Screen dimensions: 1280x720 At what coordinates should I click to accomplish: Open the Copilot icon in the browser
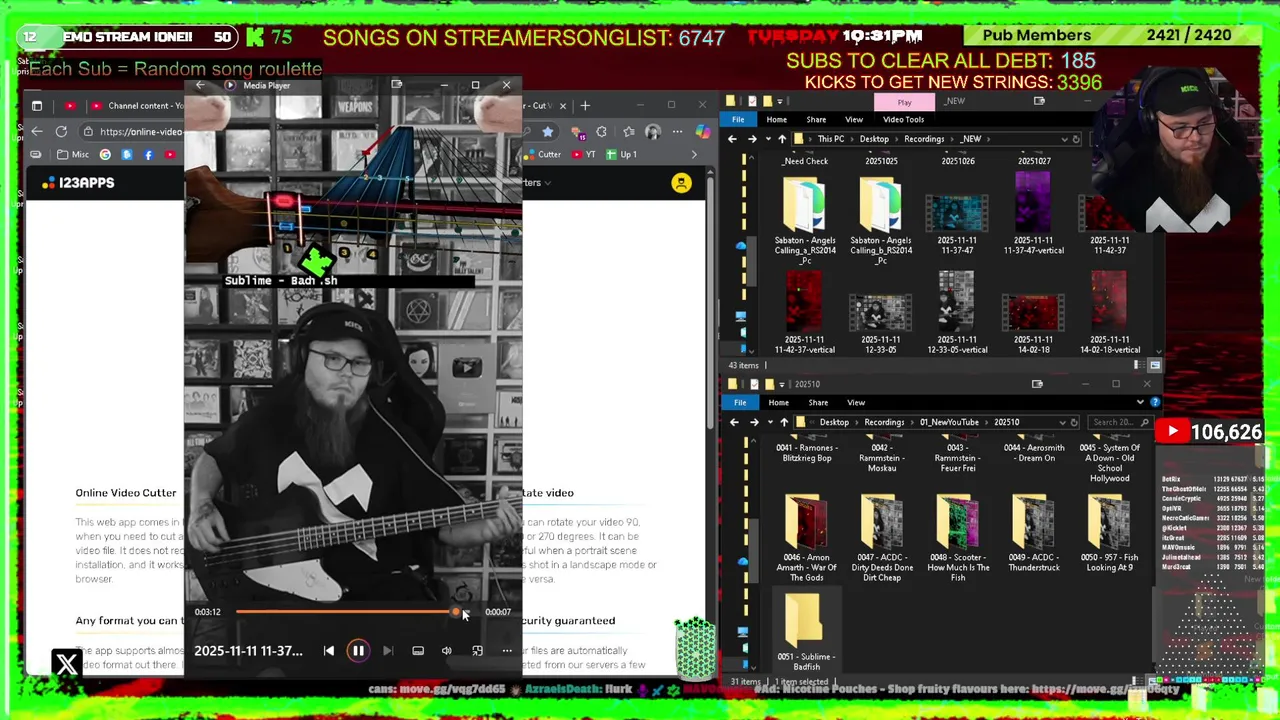click(x=703, y=131)
